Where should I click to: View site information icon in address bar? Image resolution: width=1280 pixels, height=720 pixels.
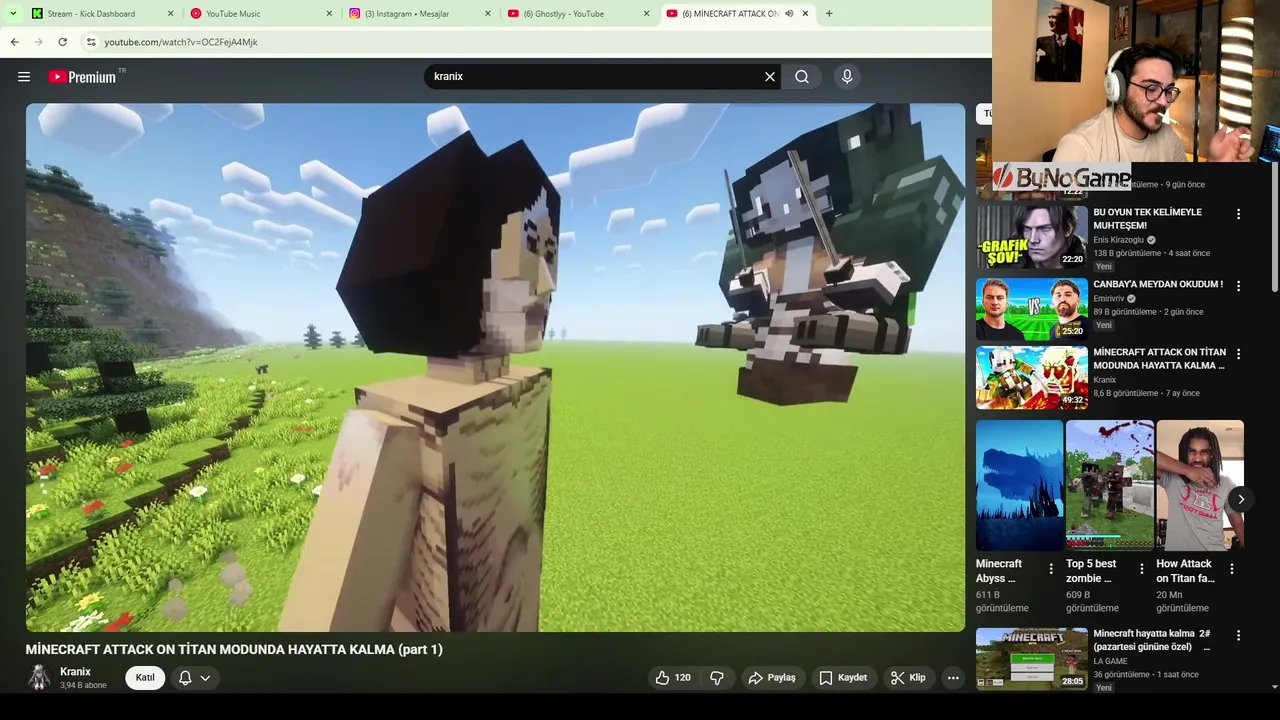coord(90,42)
